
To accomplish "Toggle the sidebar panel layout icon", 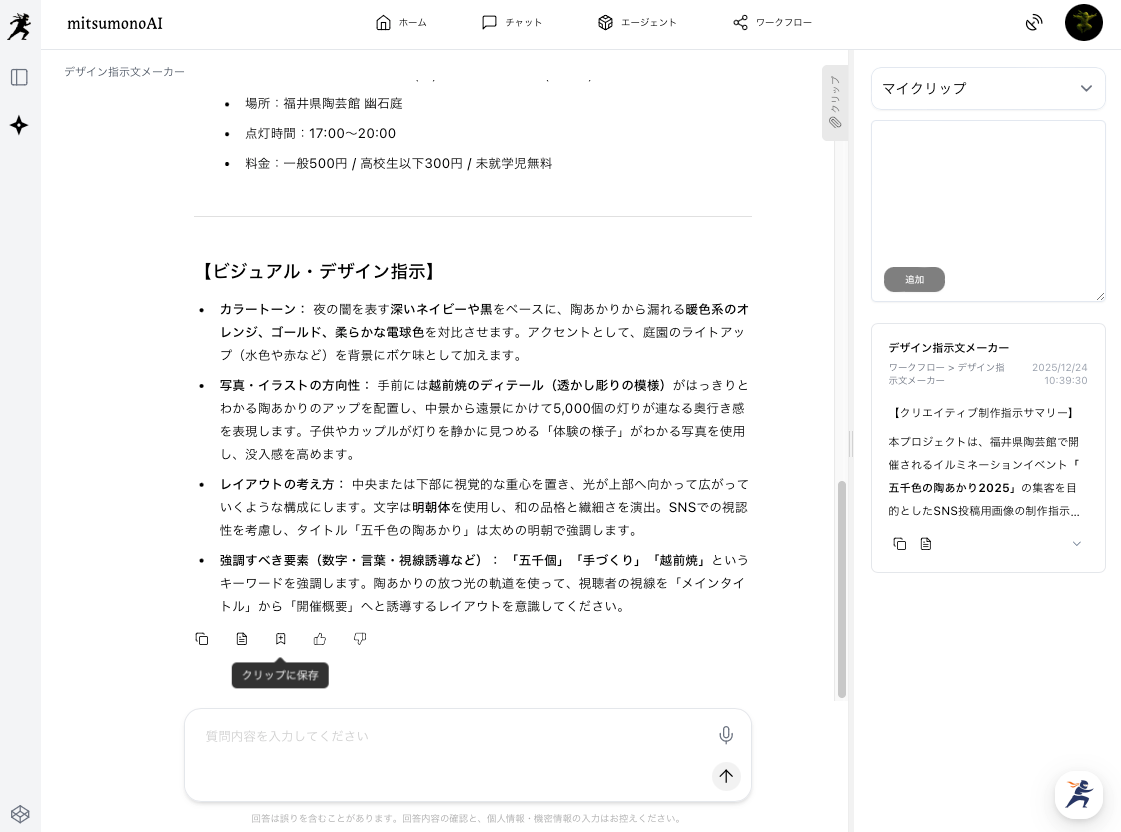I will (19, 77).
